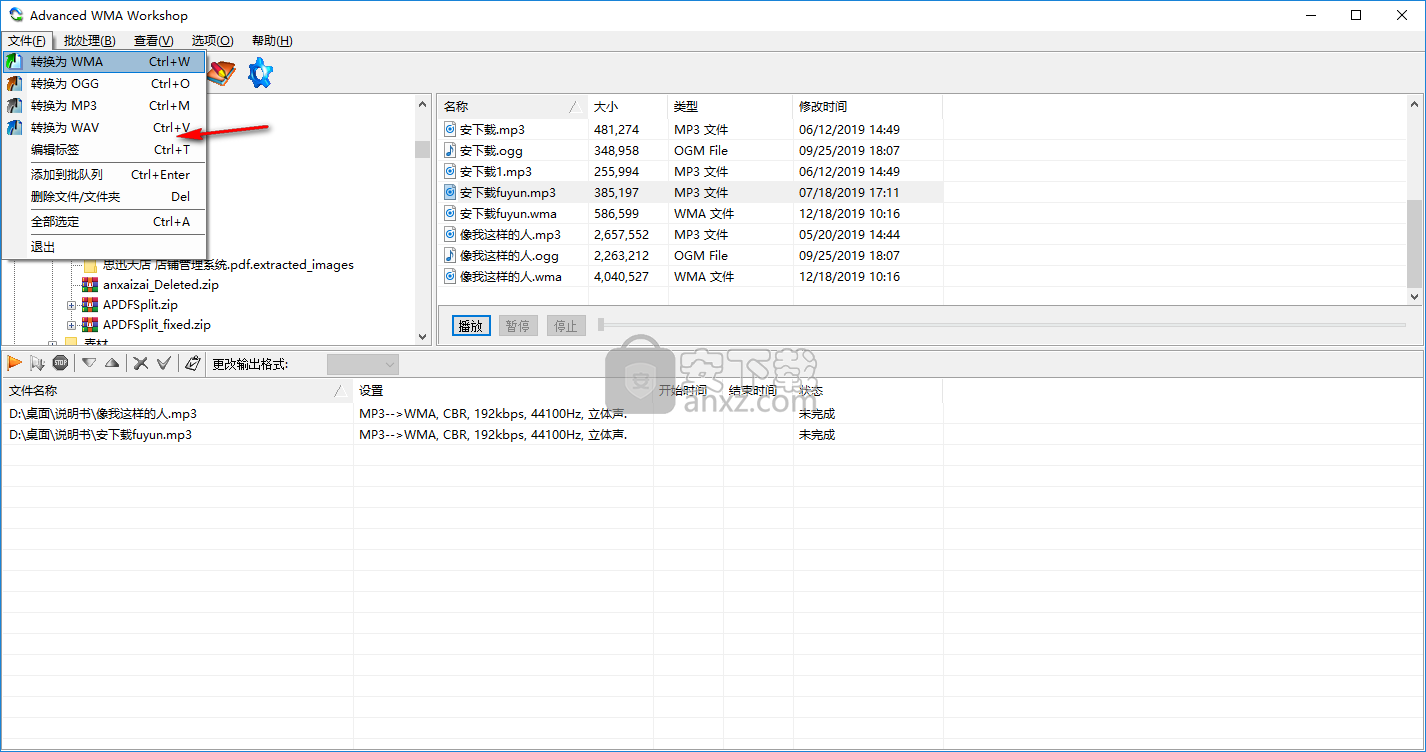The height and width of the screenshot is (752, 1426).
Task: Move queue item up with up-triangle icon
Action: 112,363
